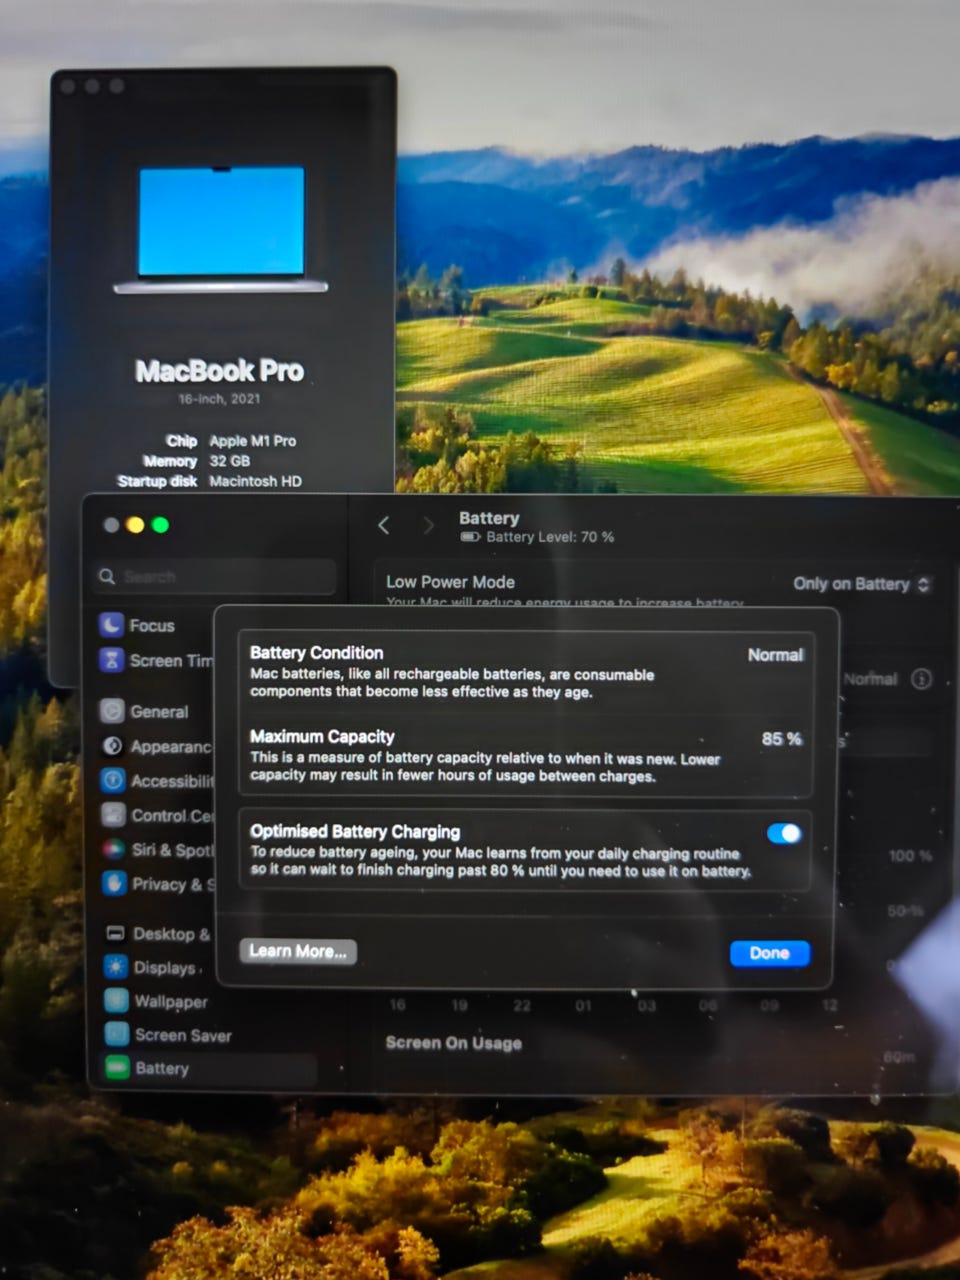Click the Optimised Battery Charging label

click(355, 832)
